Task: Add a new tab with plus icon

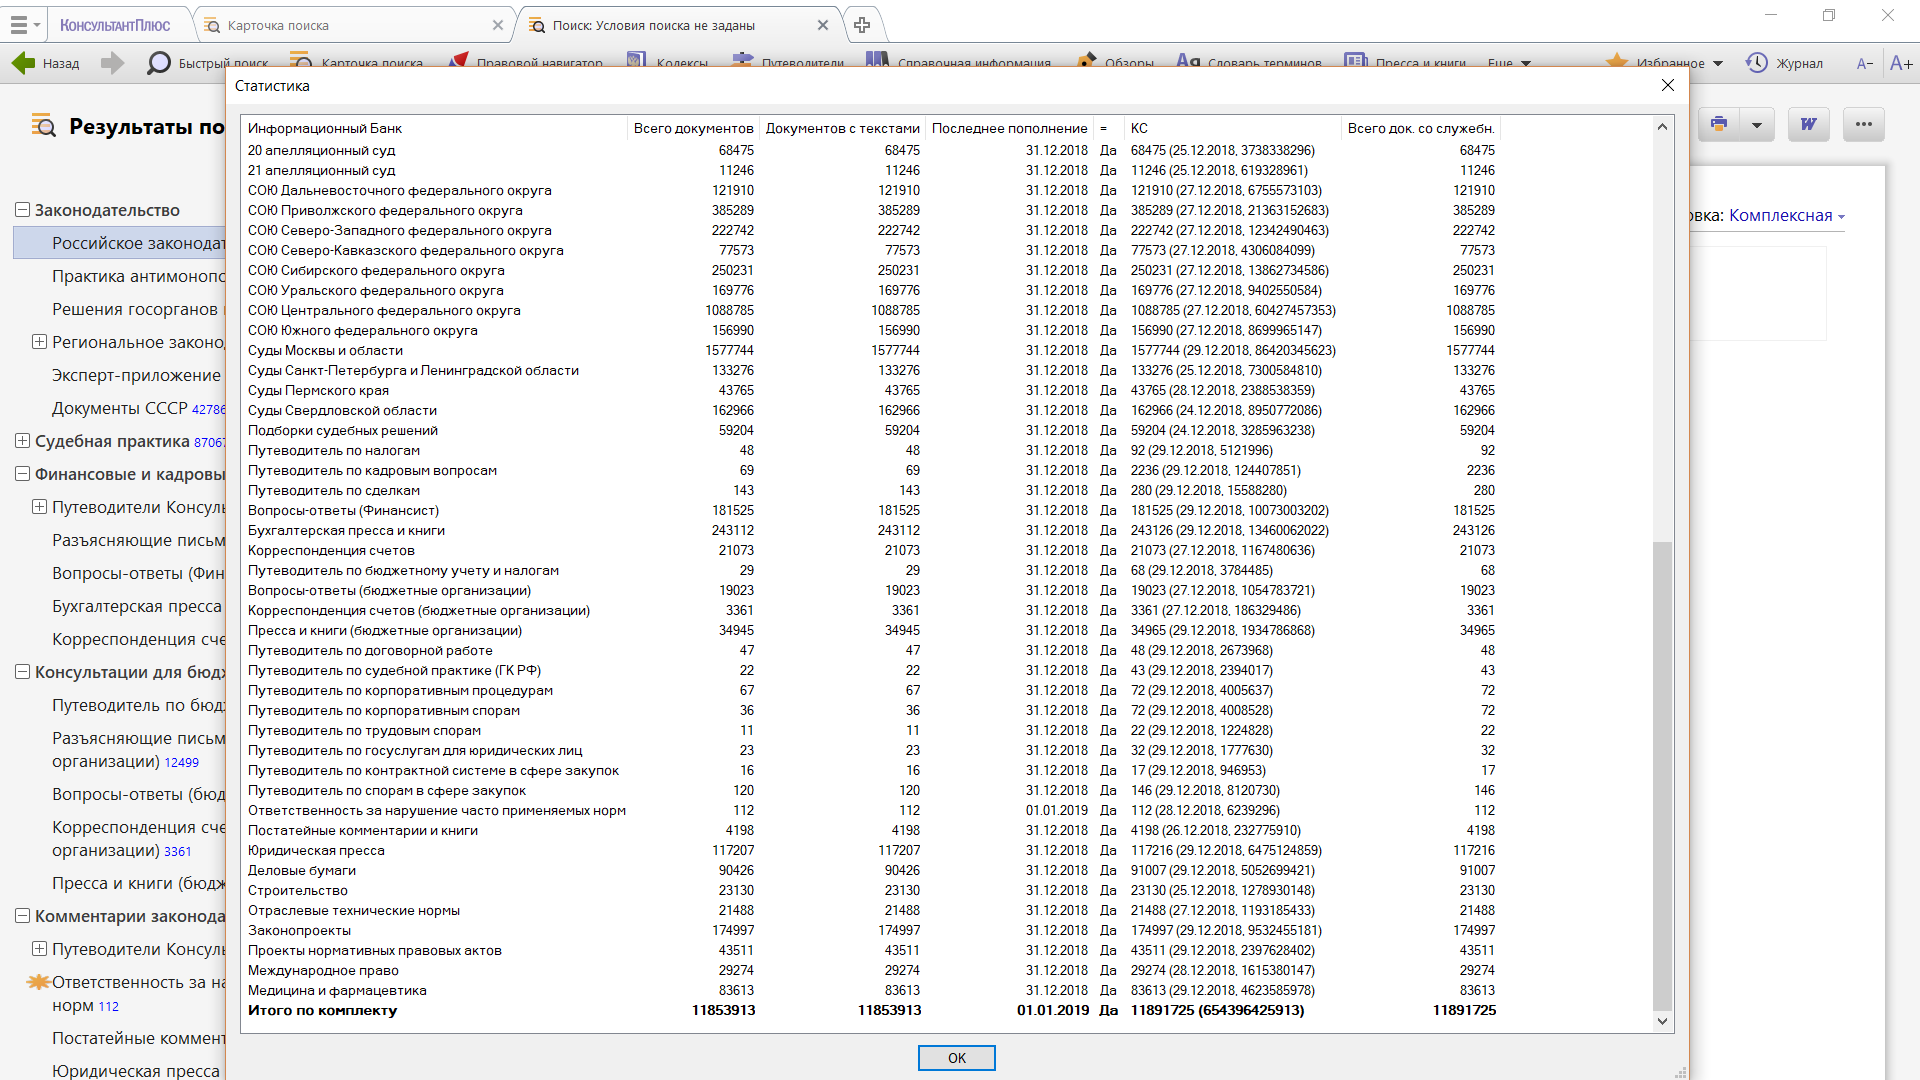Action: (862, 25)
